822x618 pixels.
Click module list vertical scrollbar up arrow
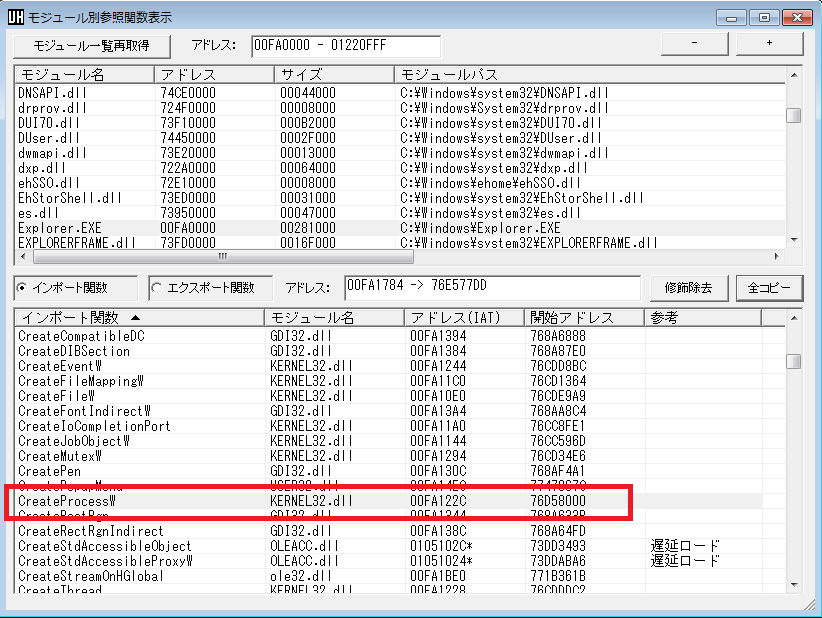tap(794, 75)
